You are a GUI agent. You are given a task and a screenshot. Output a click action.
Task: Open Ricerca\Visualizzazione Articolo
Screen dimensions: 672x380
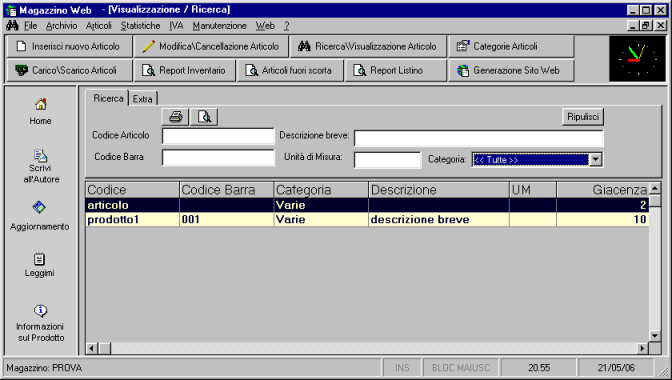pyautogui.click(x=368, y=46)
